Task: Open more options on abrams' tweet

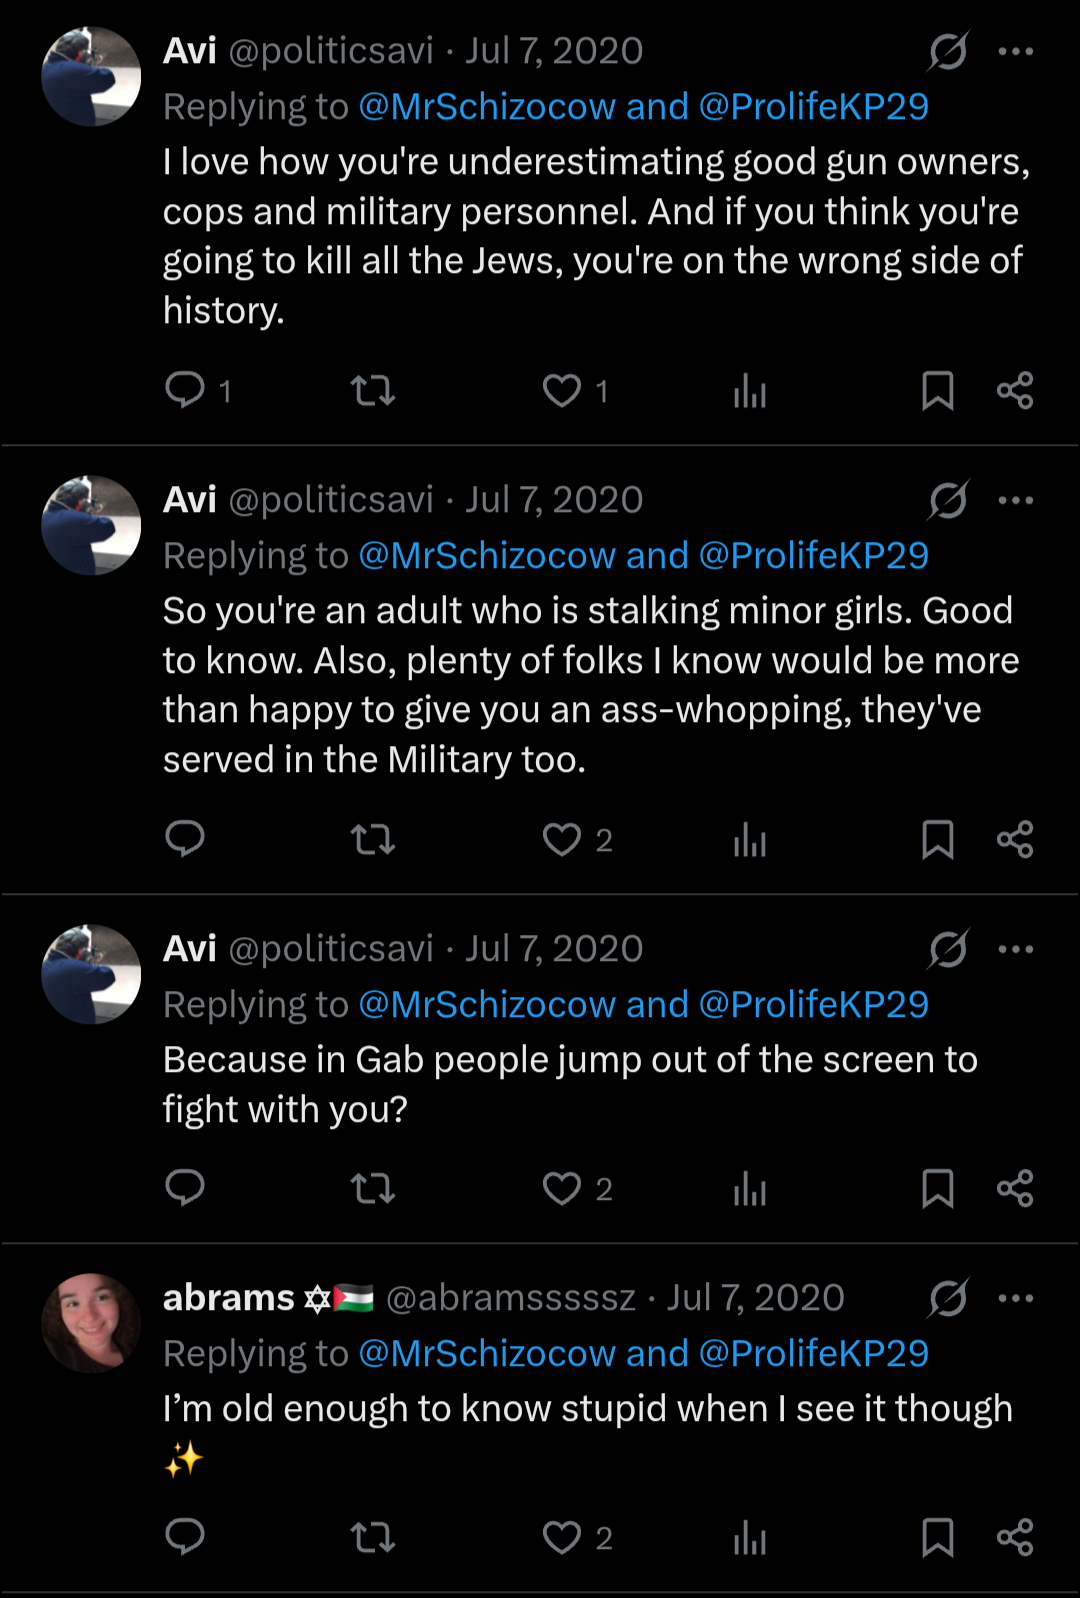Action: (1016, 1298)
